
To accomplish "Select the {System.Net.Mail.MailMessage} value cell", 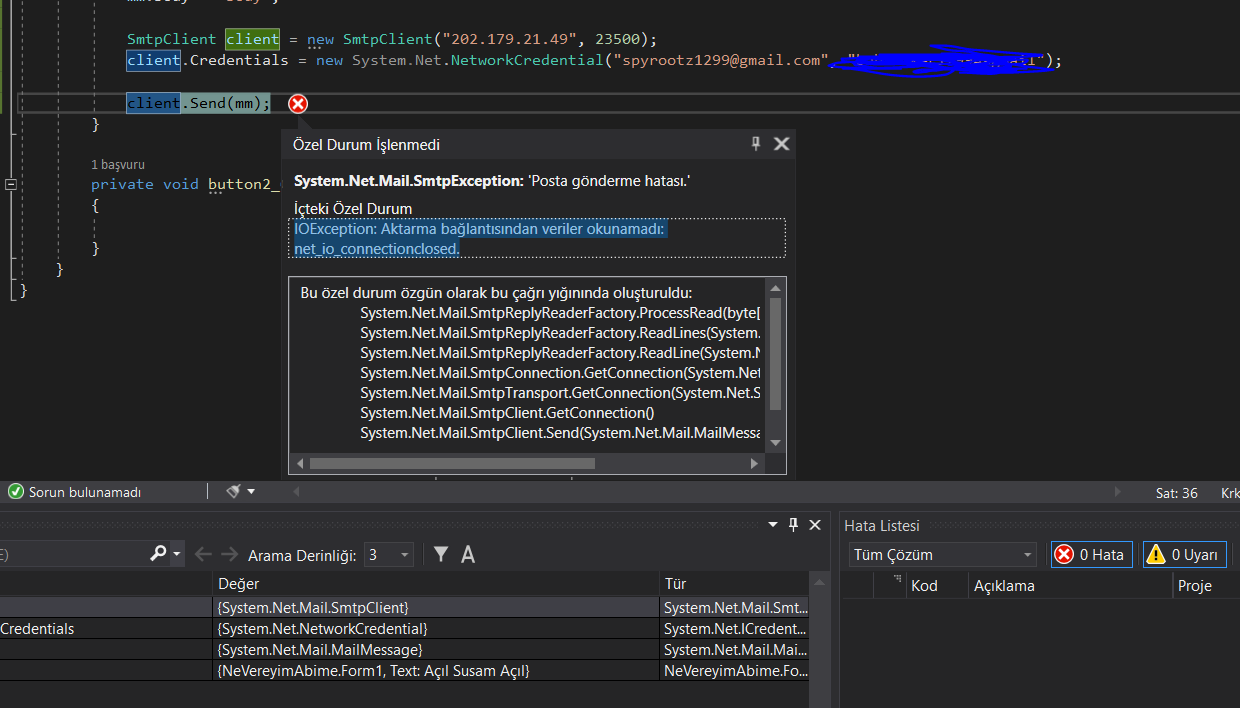I will (436, 650).
